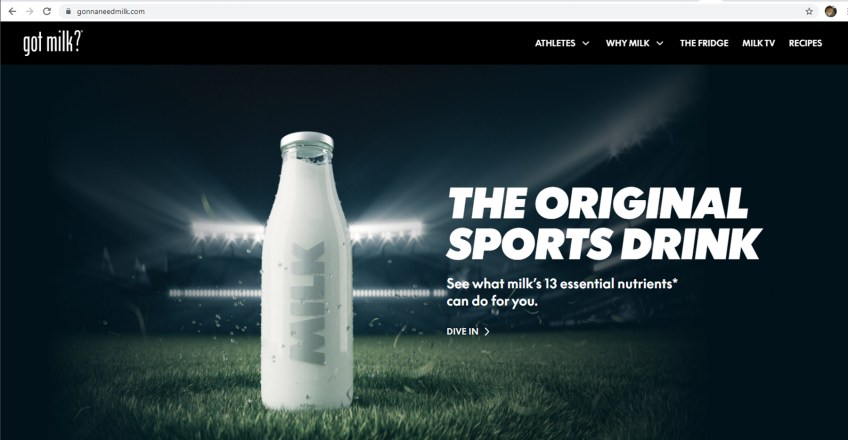
Task: Open the ATHLETES menu
Action: tap(555, 43)
